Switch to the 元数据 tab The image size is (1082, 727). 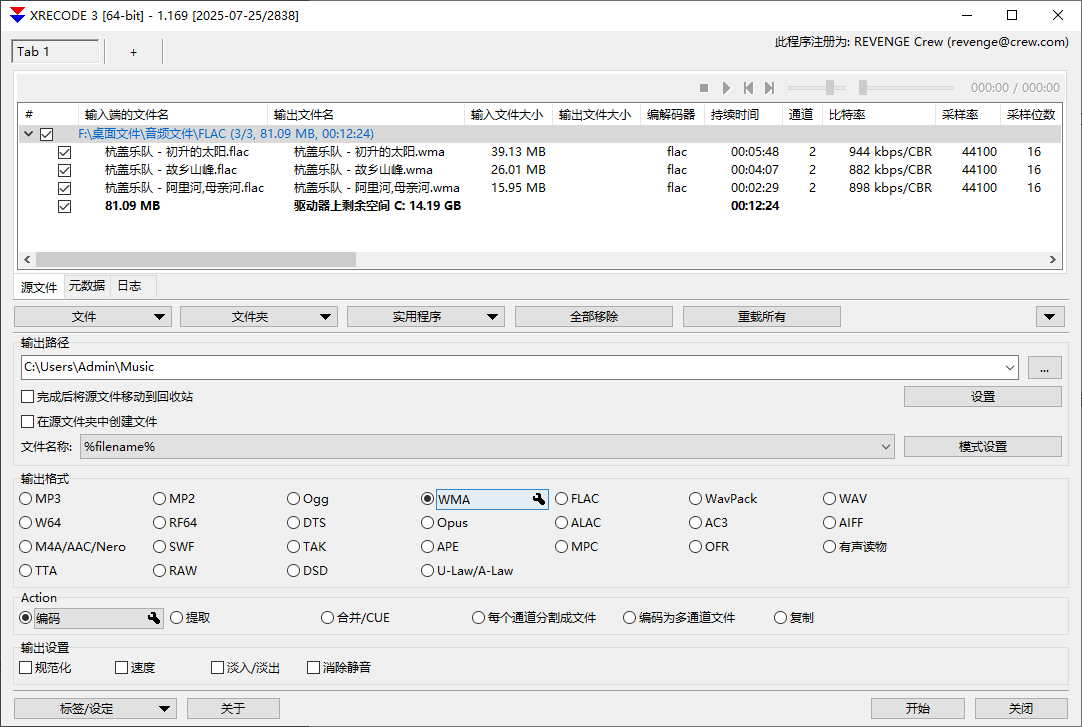(x=86, y=286)
